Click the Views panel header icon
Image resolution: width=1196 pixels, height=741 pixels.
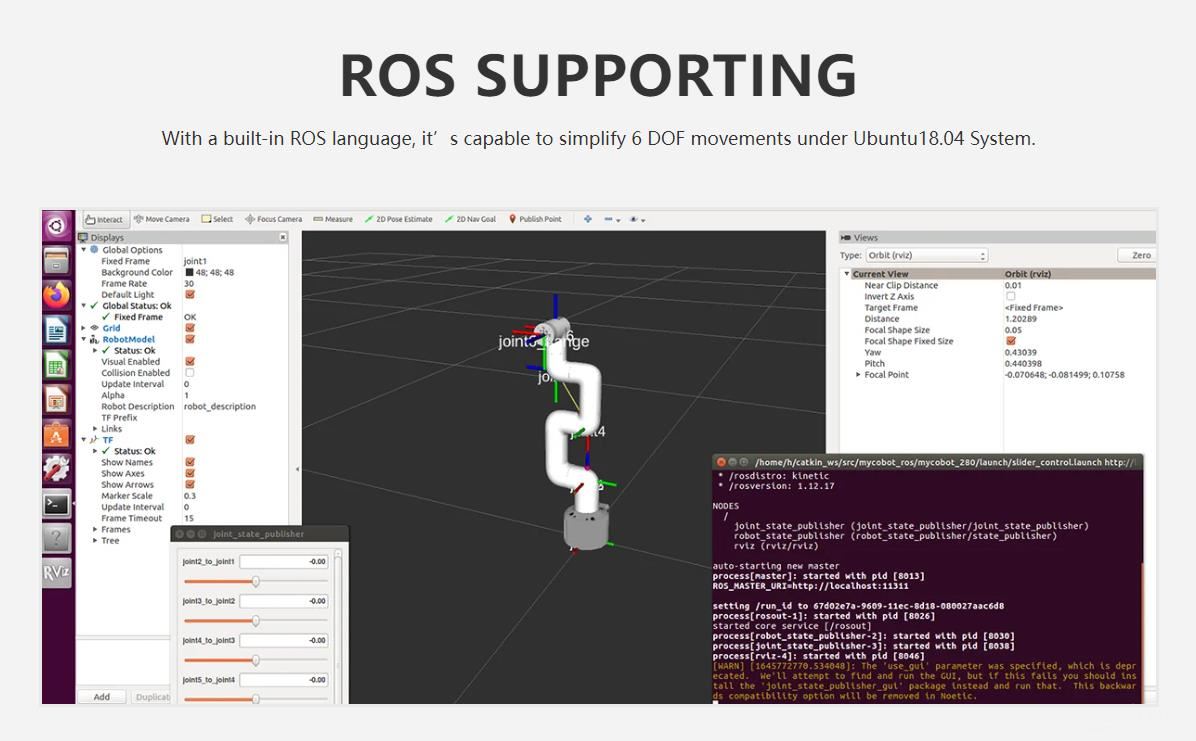[845, 237]
